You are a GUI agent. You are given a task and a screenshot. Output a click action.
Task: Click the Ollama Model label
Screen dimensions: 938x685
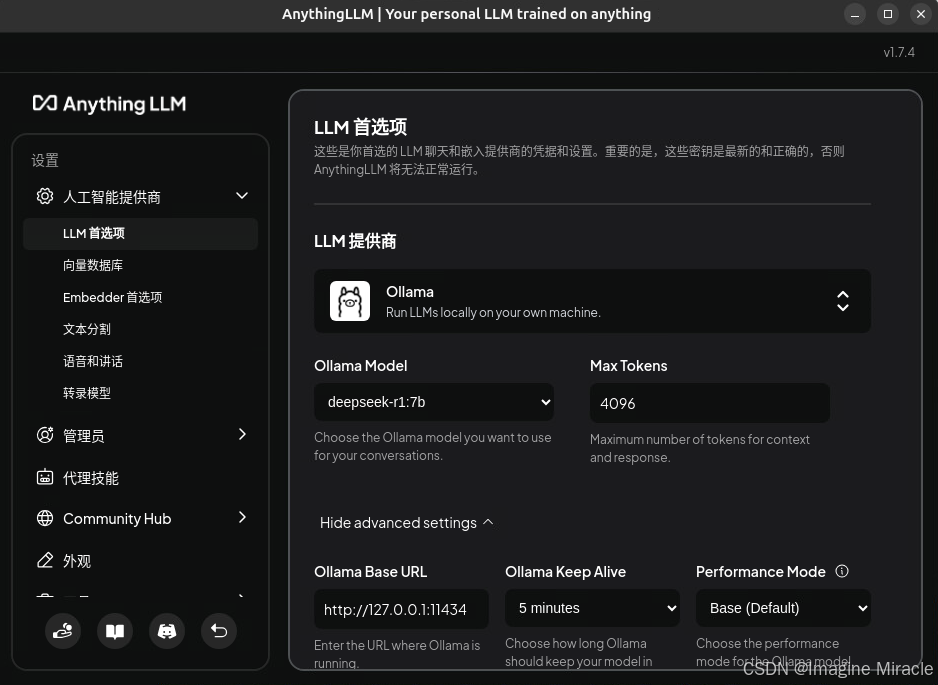click(x=361, y=366)
